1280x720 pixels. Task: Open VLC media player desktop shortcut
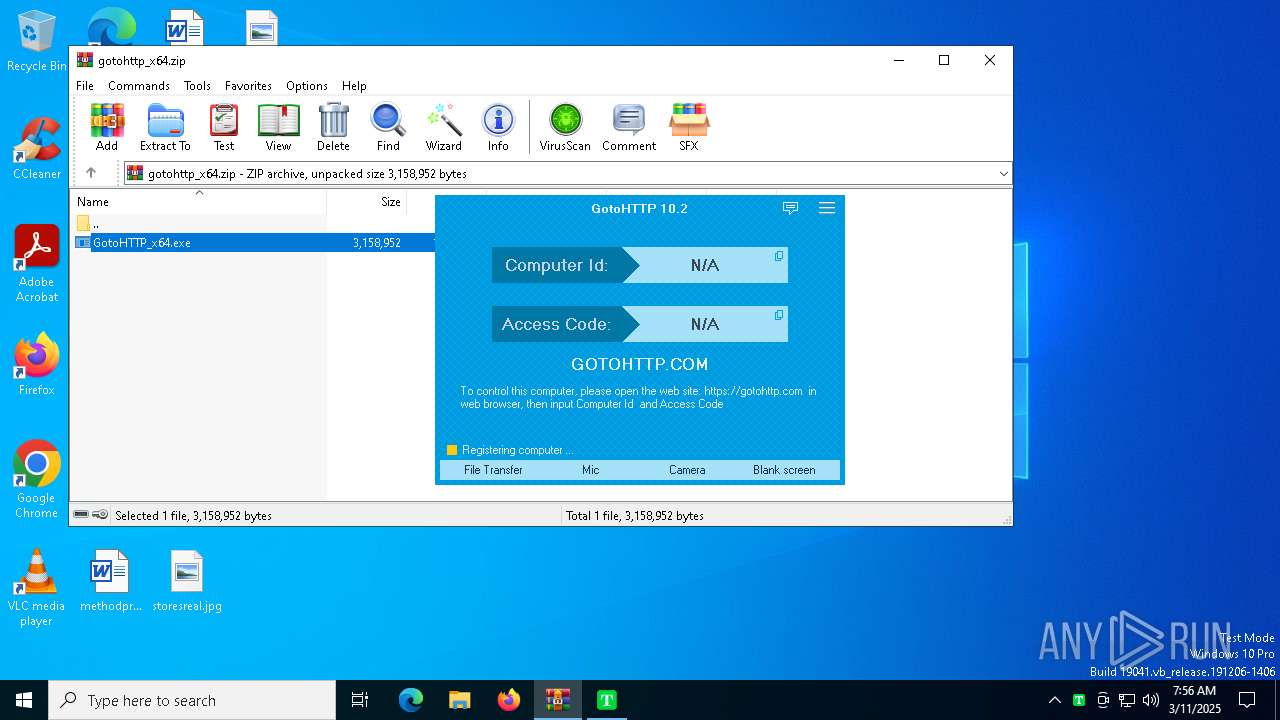coord(37,588)
